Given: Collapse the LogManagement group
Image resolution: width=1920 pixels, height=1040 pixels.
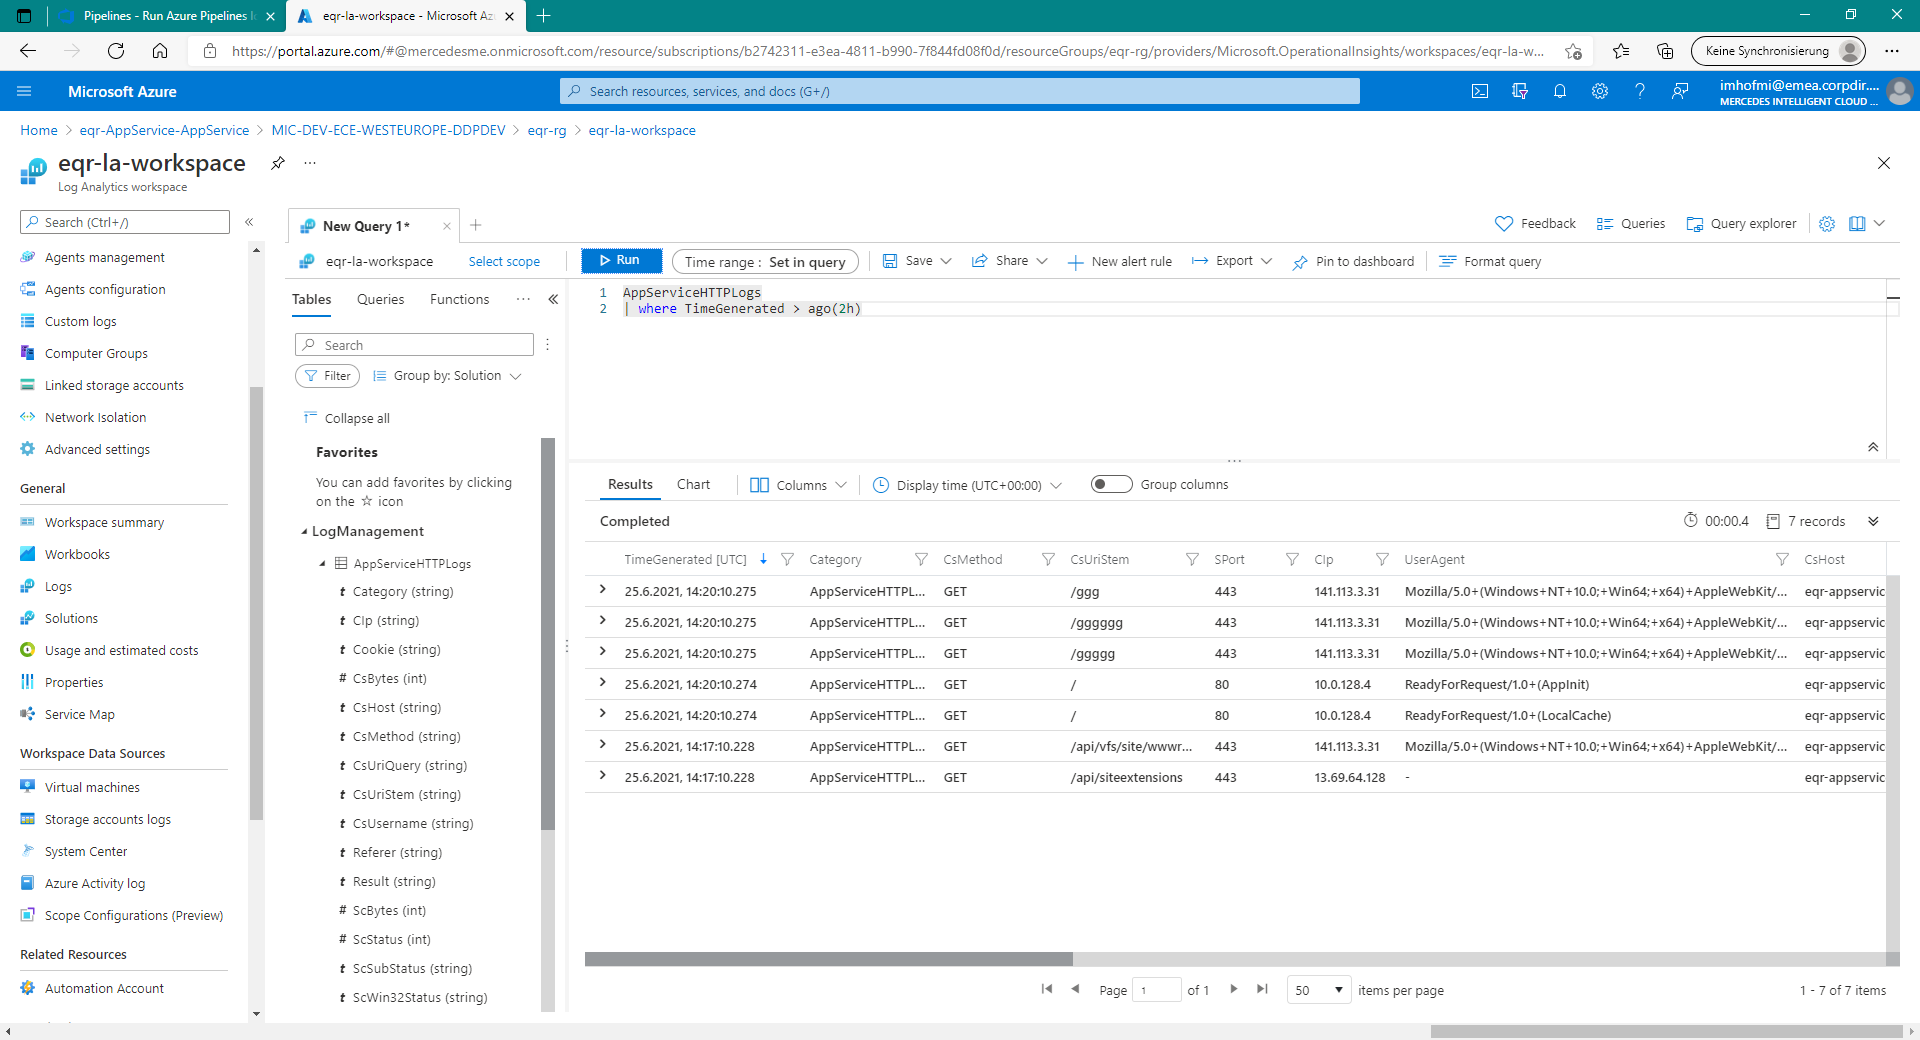Looking at the screenshot, I should (304, 531).
